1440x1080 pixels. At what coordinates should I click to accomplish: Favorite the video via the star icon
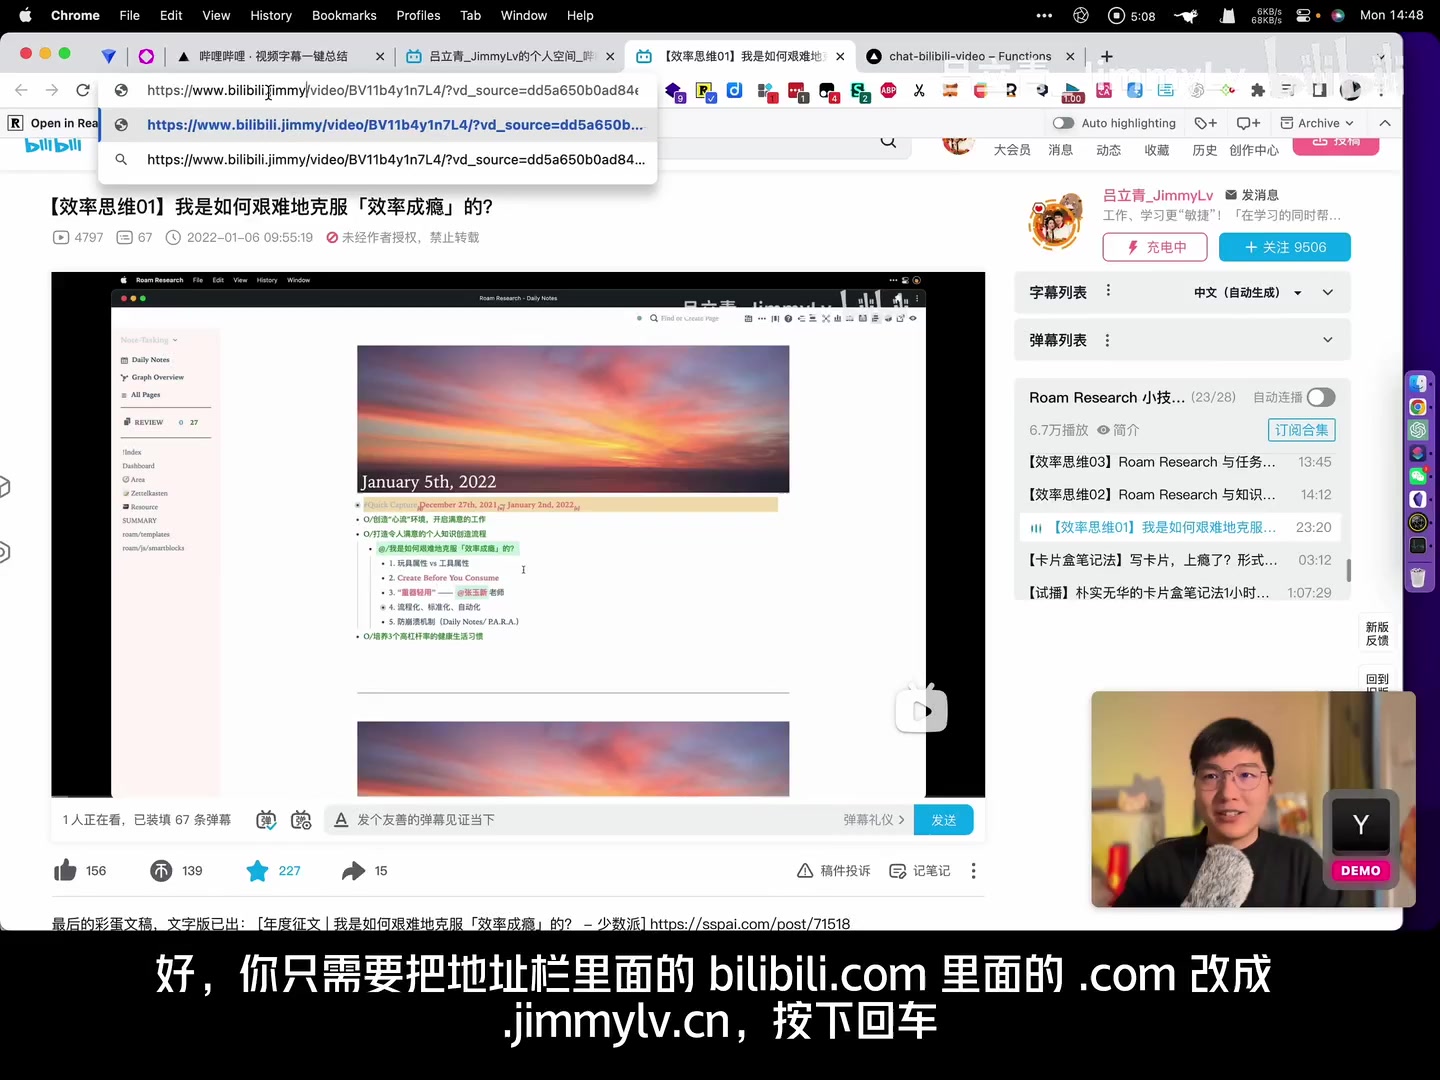pyautogui.click(x=257, y=870)
